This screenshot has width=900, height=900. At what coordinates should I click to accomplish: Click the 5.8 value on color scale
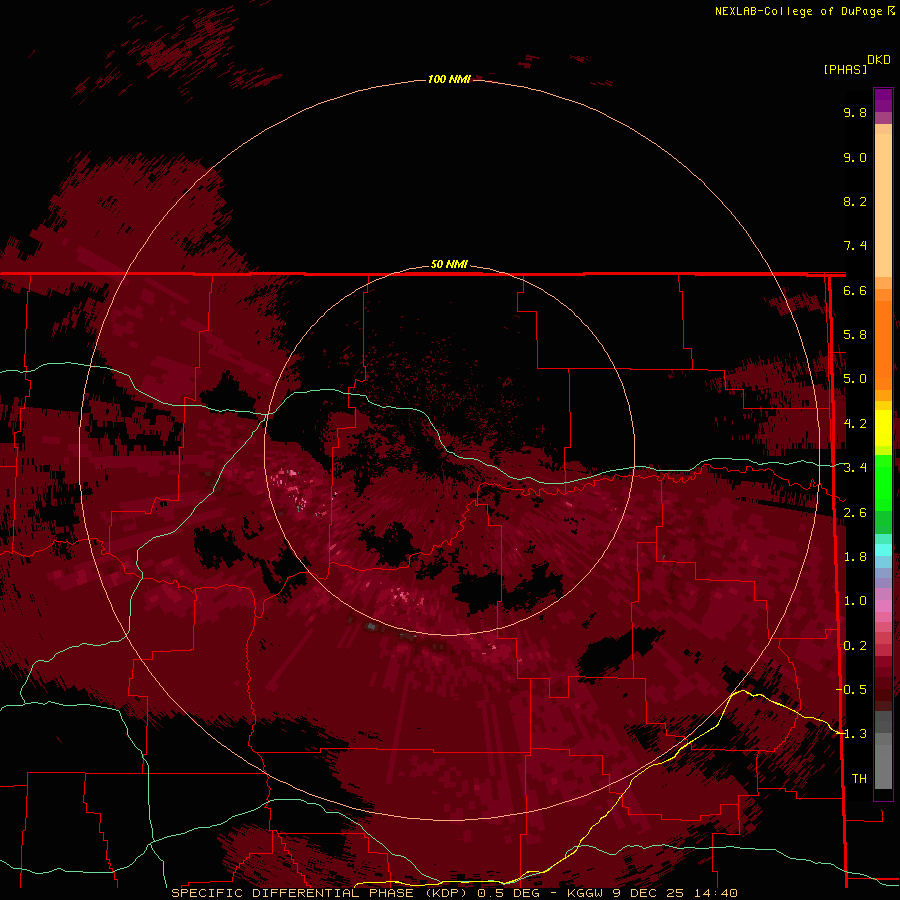[x=855, y=335]
